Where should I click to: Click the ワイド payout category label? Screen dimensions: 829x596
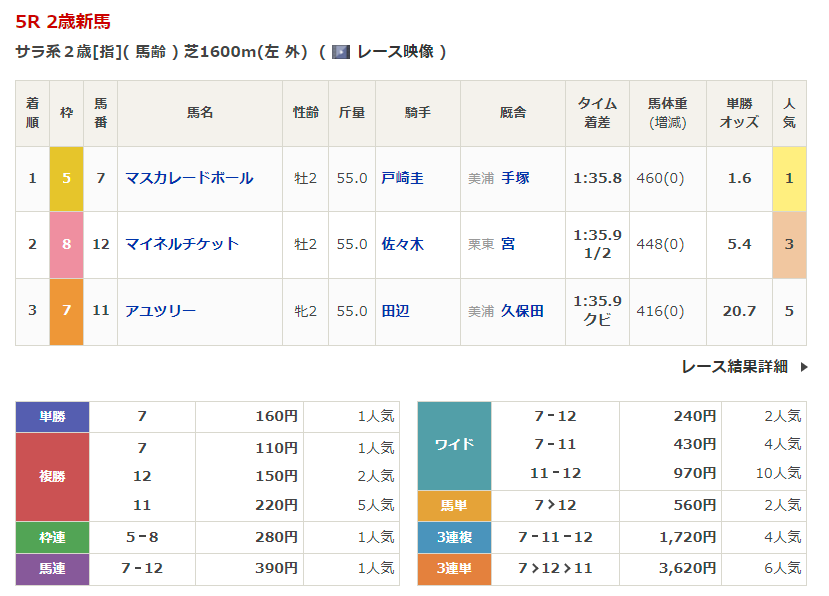[454, 445]
